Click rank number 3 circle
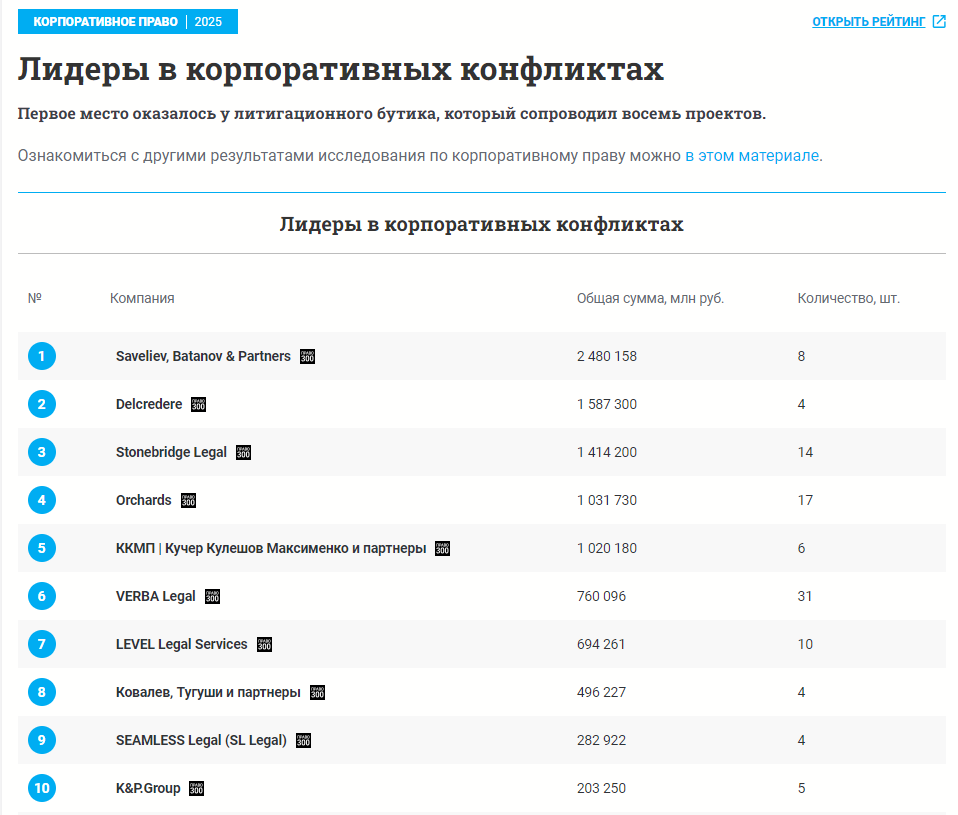The width and height of the screenshot is (958, 815). pos(42,452)
